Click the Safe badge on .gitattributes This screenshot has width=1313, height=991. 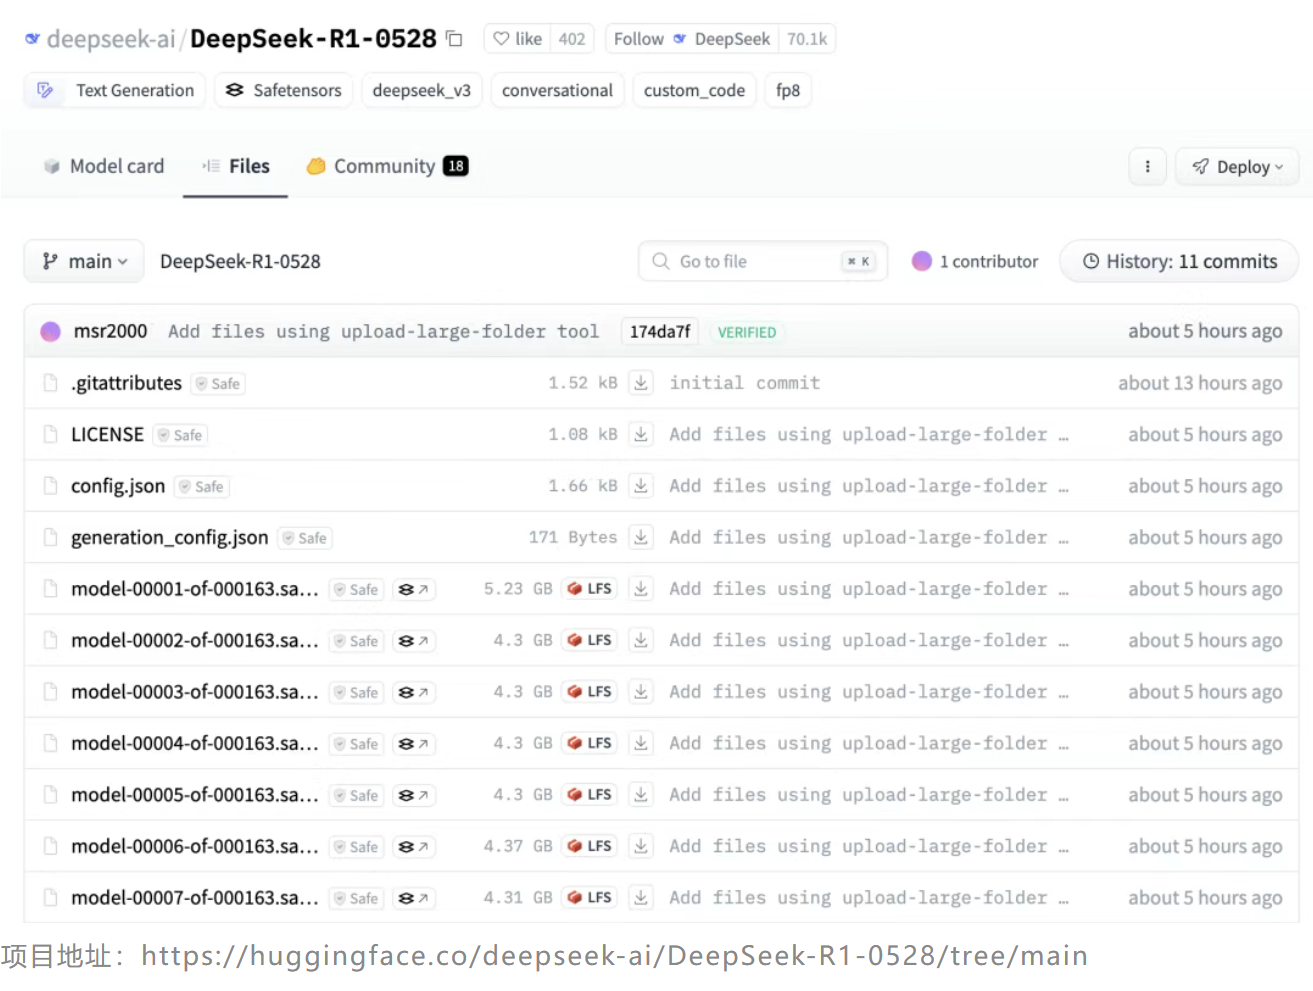pos(218,384)
